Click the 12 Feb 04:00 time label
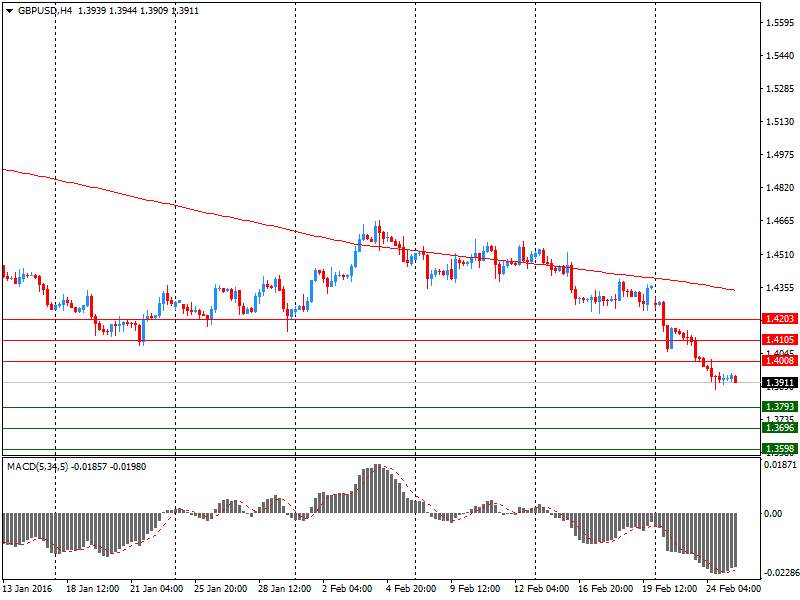The image size is (800, 600). pos(541,589)
